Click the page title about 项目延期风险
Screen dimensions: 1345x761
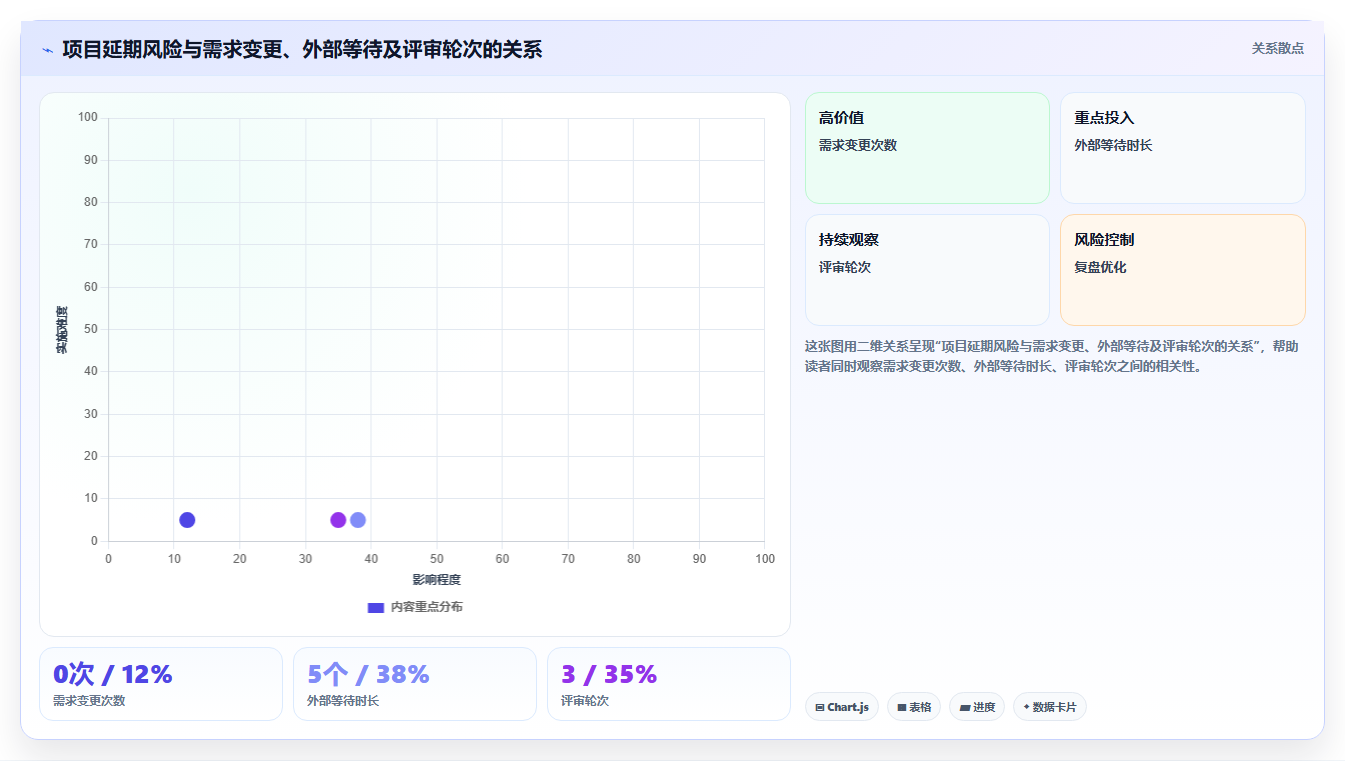coord(302,49)
